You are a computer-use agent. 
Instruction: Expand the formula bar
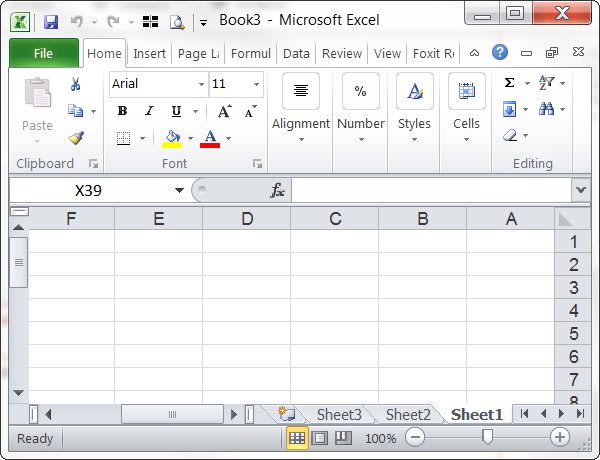(x=581, y=189)
